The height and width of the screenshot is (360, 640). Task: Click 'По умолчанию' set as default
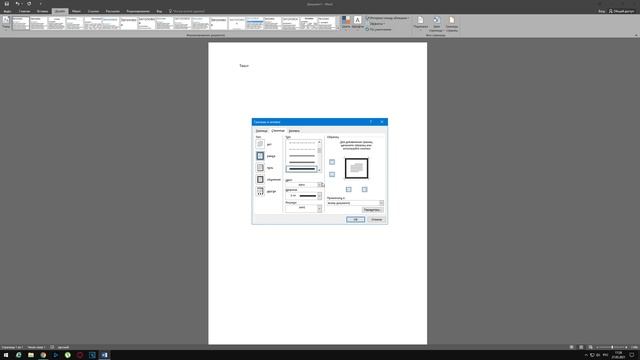point(379,29)
